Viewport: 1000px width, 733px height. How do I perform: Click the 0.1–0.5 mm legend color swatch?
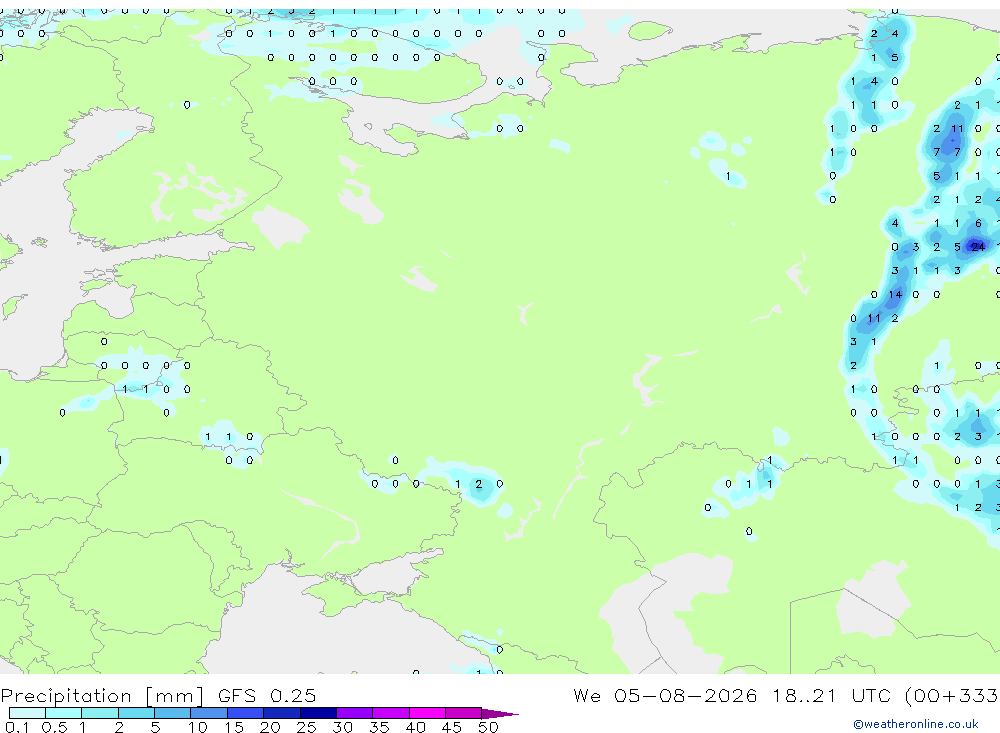[x=27, y=713]
